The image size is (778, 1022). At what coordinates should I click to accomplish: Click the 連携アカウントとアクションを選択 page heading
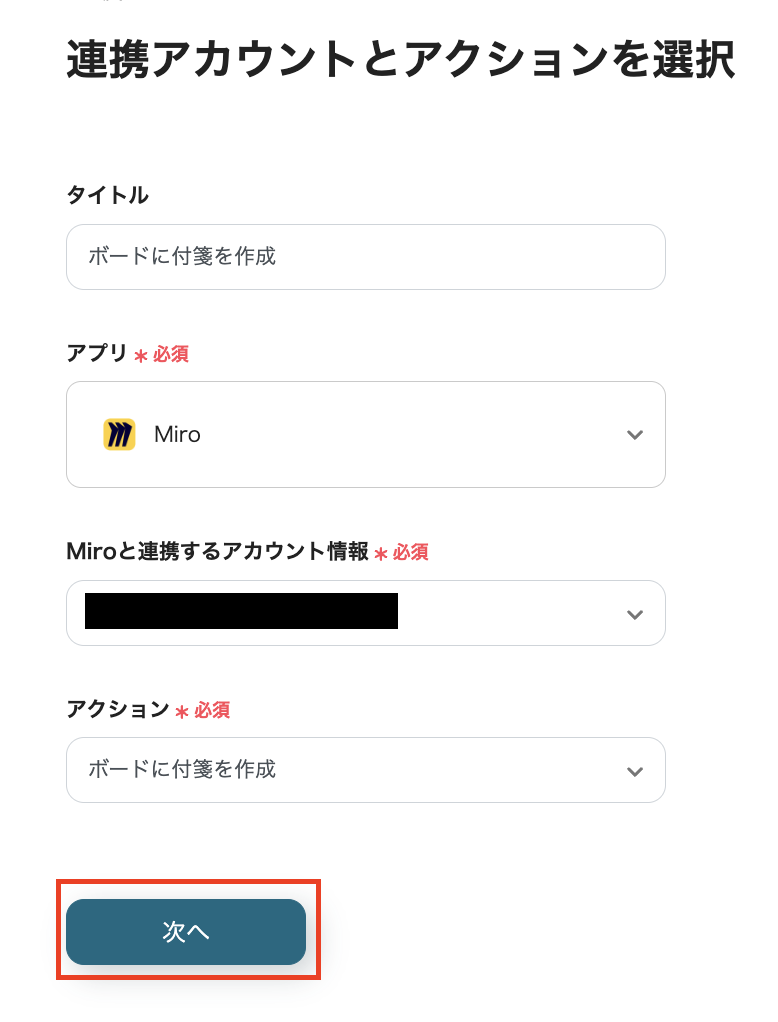tap(400, 60)
